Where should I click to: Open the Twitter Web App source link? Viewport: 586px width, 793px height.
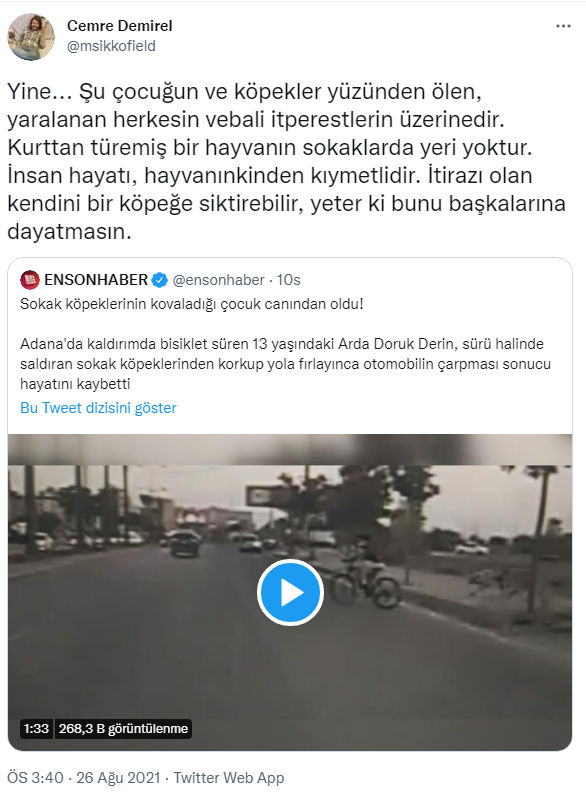point(229,777)
